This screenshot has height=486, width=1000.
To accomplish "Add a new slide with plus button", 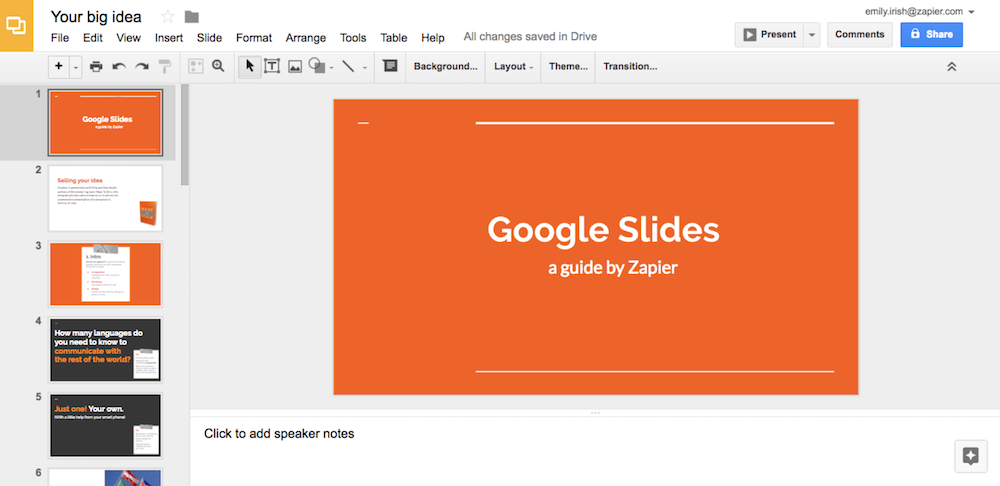I will (x=59, y=66).
